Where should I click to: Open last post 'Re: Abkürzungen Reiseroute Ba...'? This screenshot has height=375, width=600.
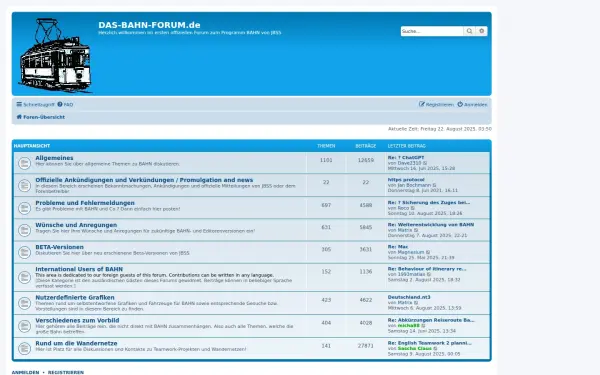coord(431,320)
